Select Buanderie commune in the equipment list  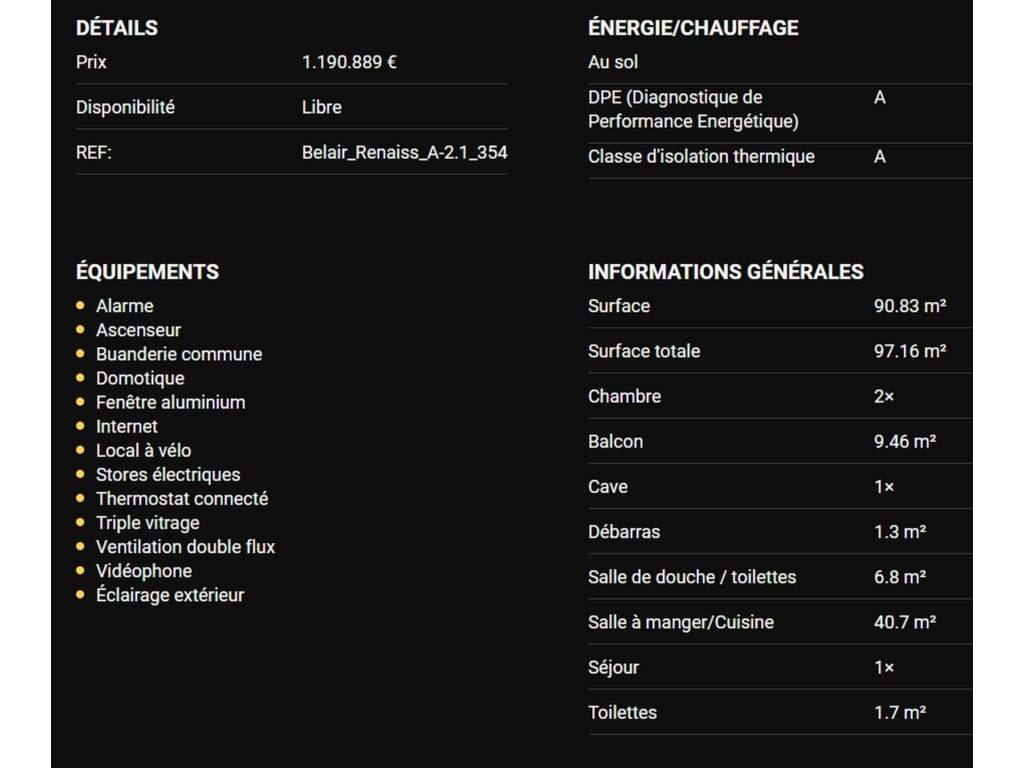178,354
